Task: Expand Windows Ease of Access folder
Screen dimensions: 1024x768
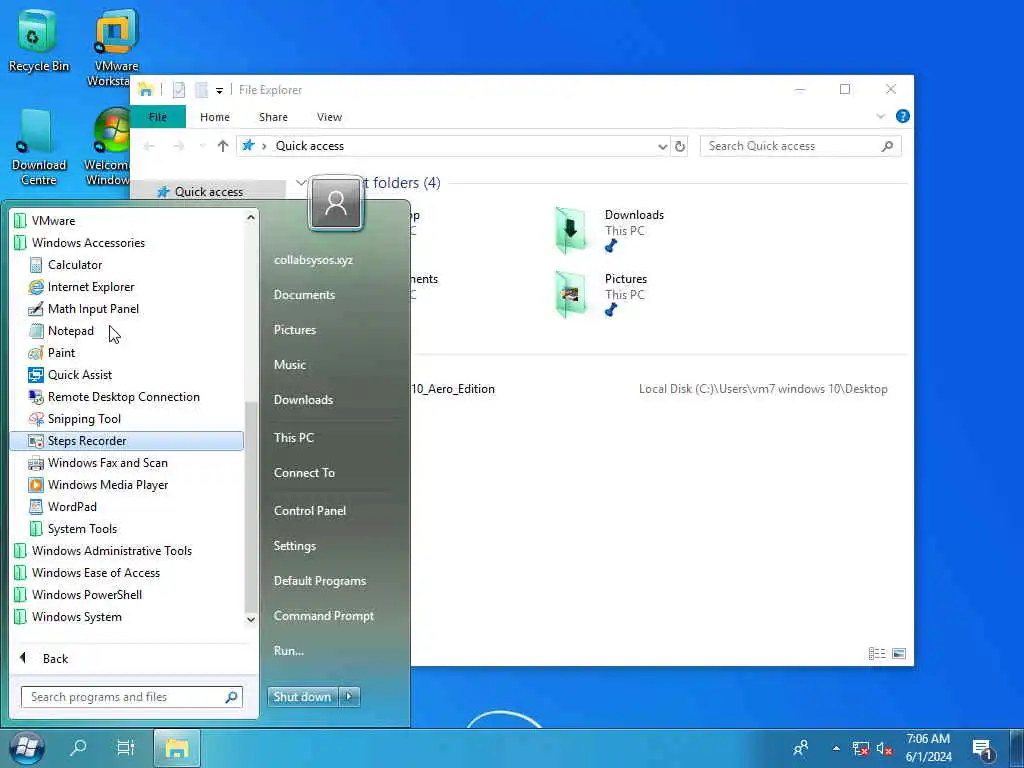Action: point(87,573)
